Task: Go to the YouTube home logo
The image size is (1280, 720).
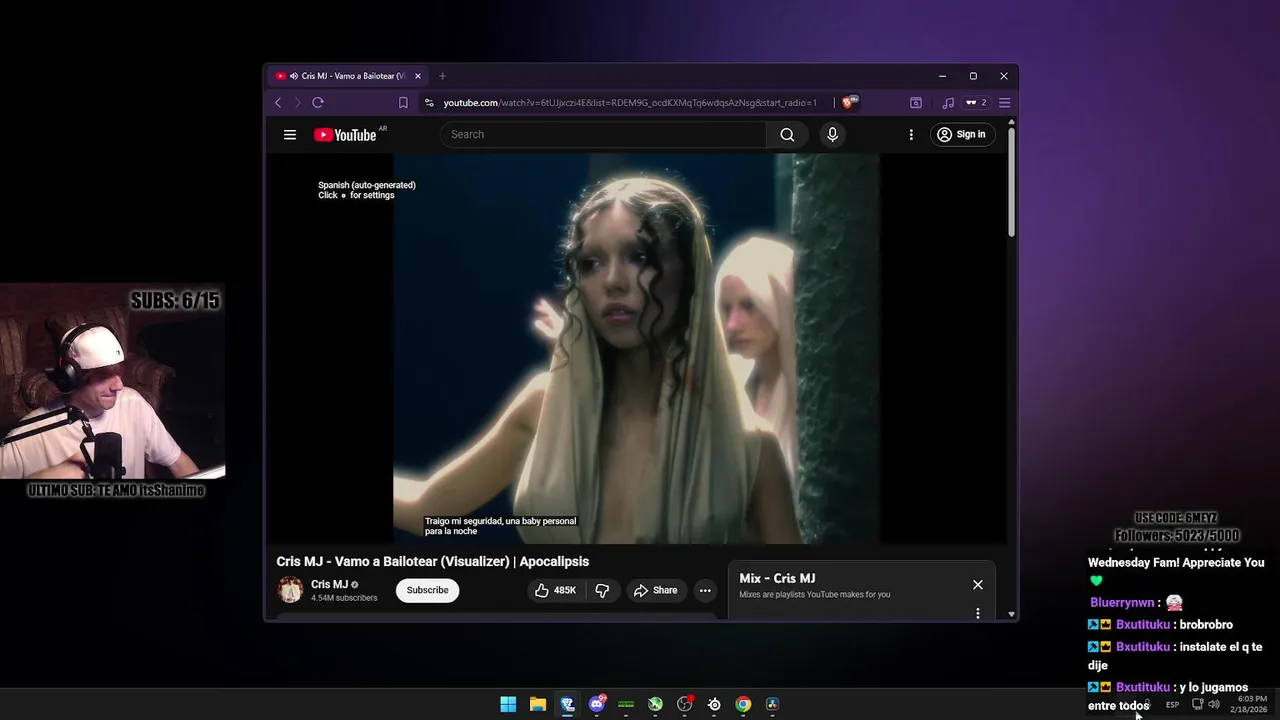Action: 345,135
